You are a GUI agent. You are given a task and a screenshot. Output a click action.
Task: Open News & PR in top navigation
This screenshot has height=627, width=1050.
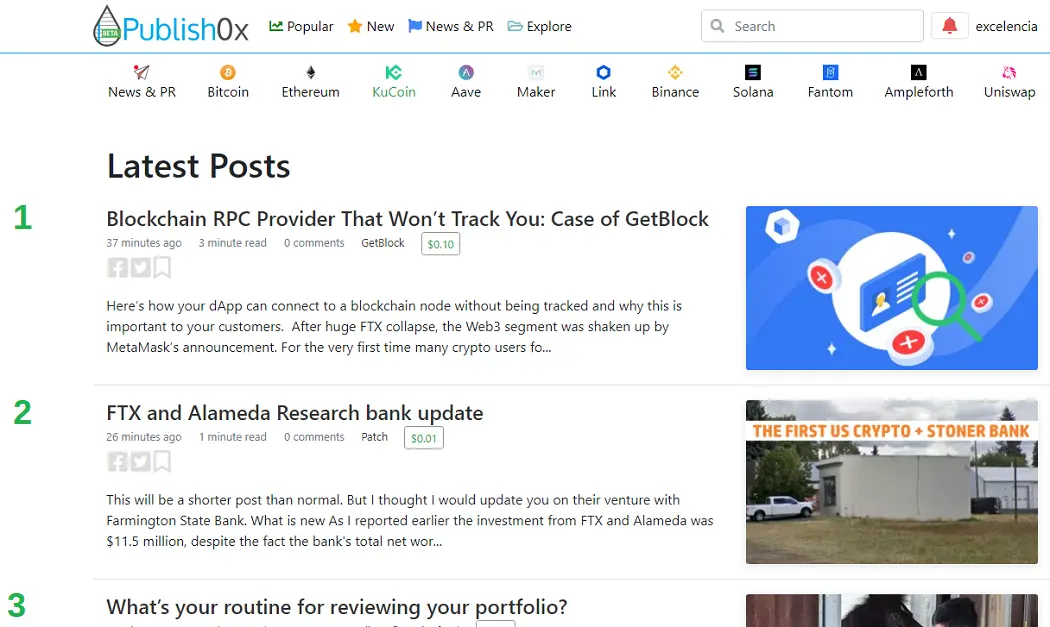click(x=451, y=26)
